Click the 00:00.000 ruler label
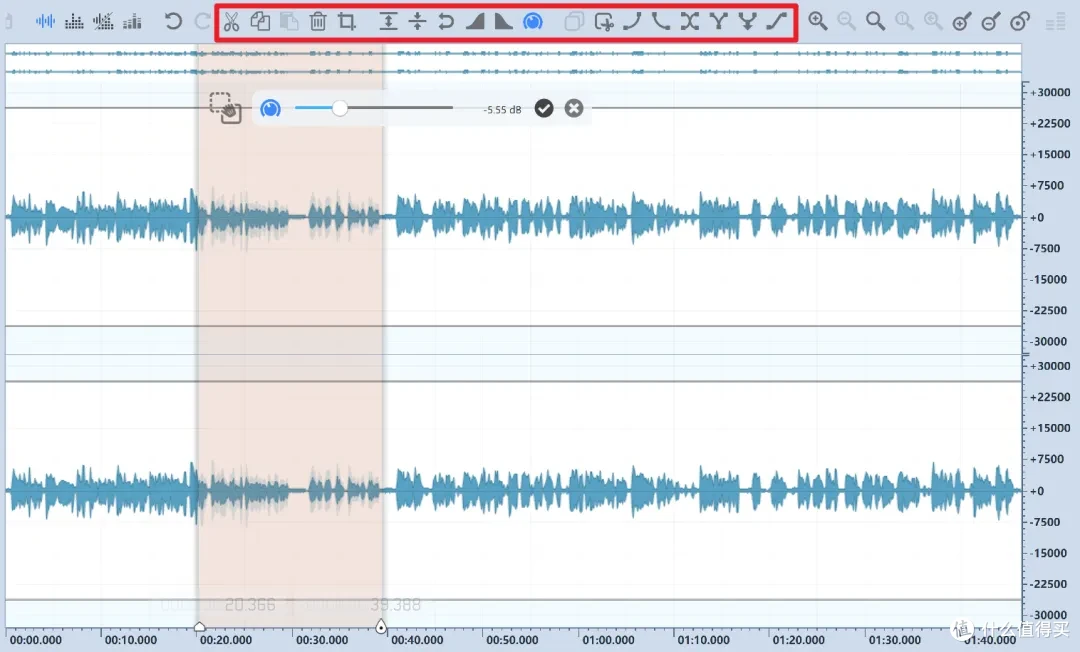Viewport: 1080px width, 652px height. tap(36, 640)
